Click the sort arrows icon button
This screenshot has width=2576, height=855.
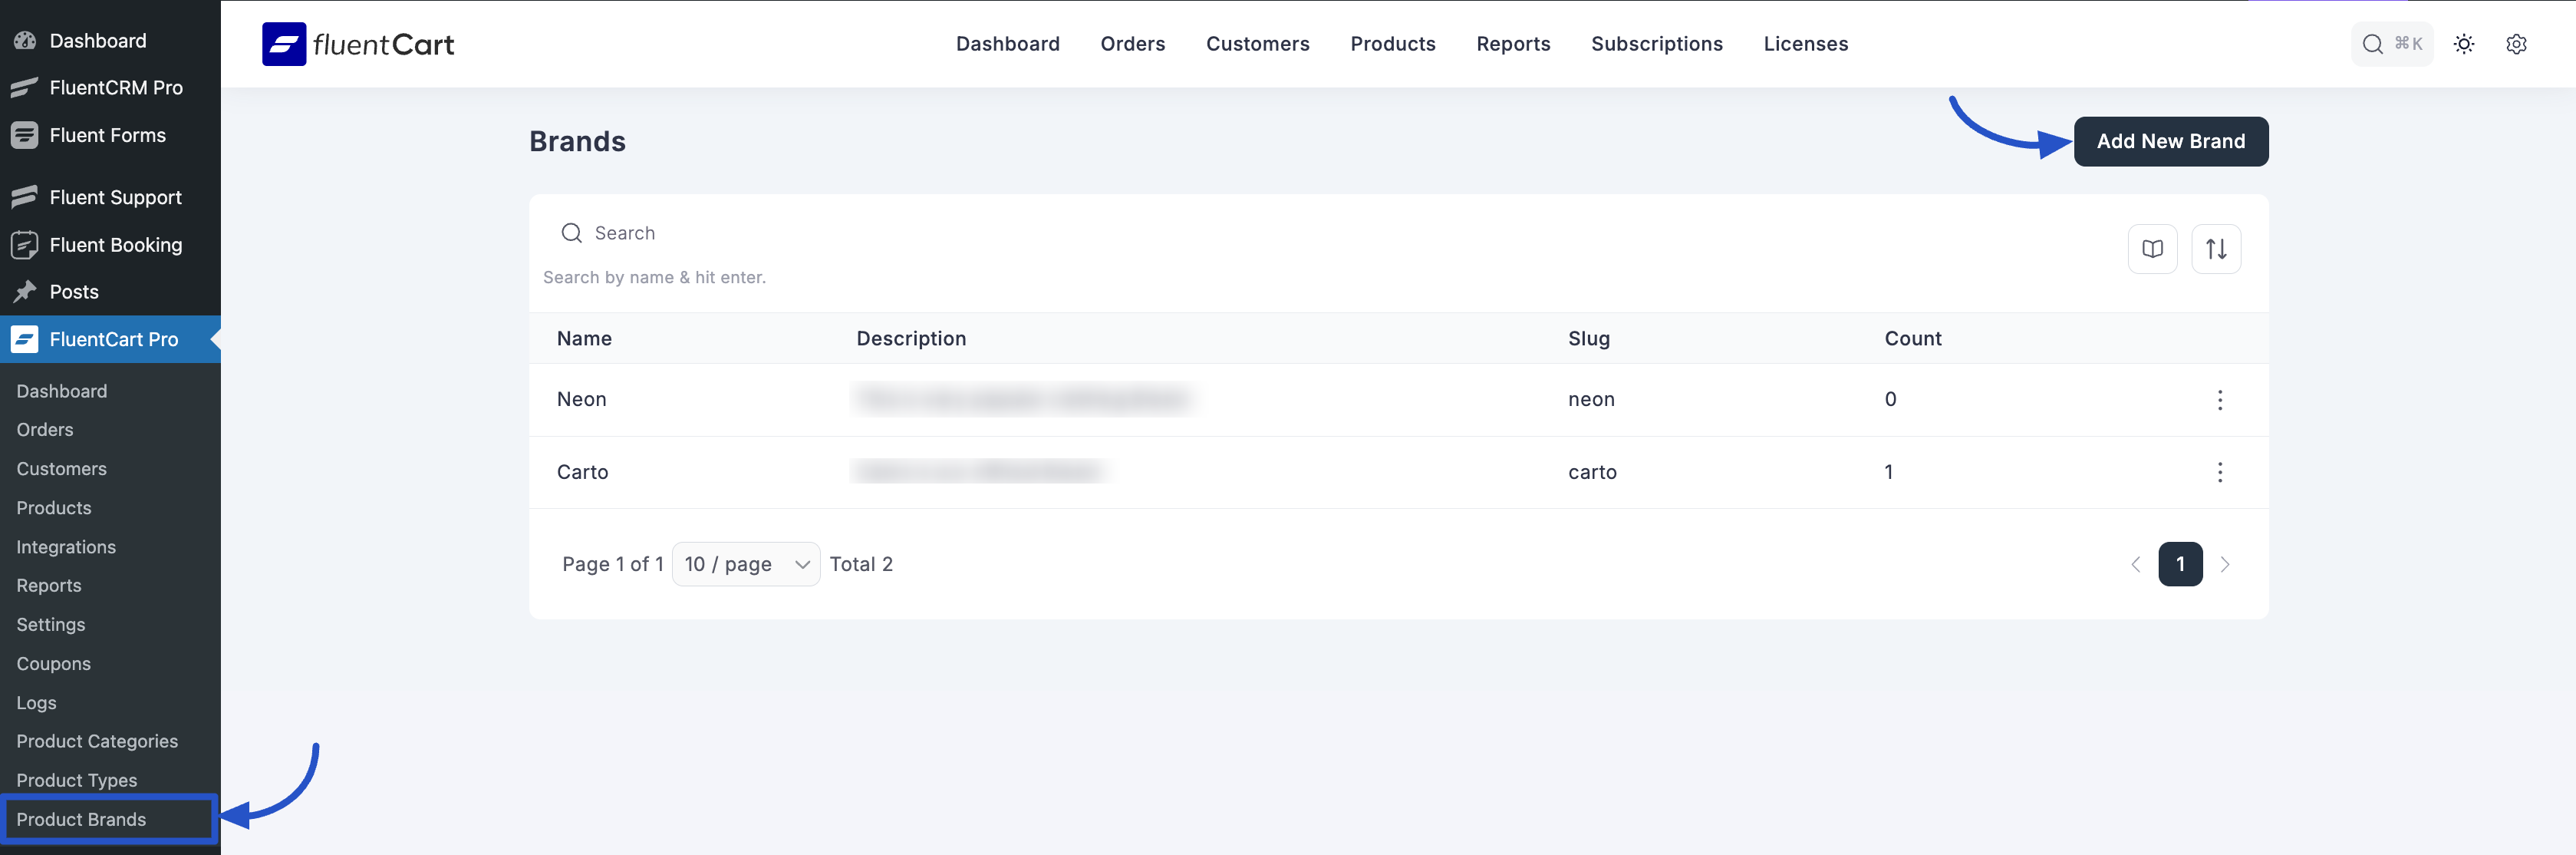[2215, 249]
